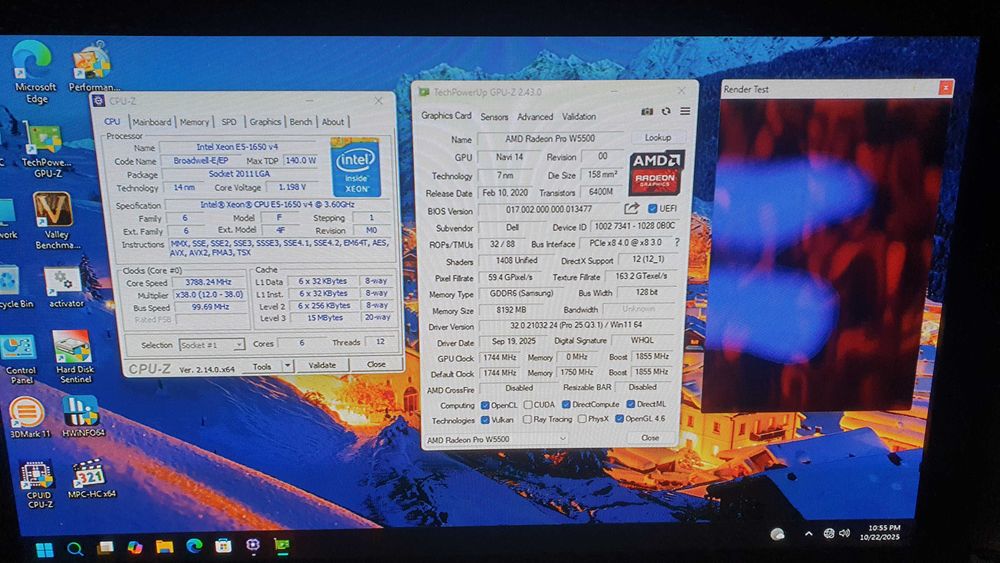The height and width of the screenshot is (563, 1000).
Task: Open Microsoft Store from the taskbar
Action: coord(223,546)
